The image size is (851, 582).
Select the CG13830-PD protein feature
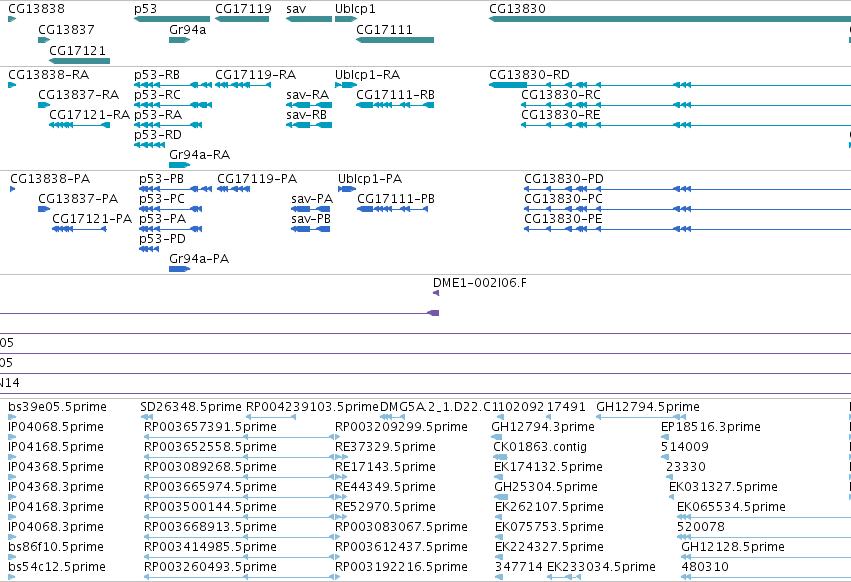click(687, 189)
